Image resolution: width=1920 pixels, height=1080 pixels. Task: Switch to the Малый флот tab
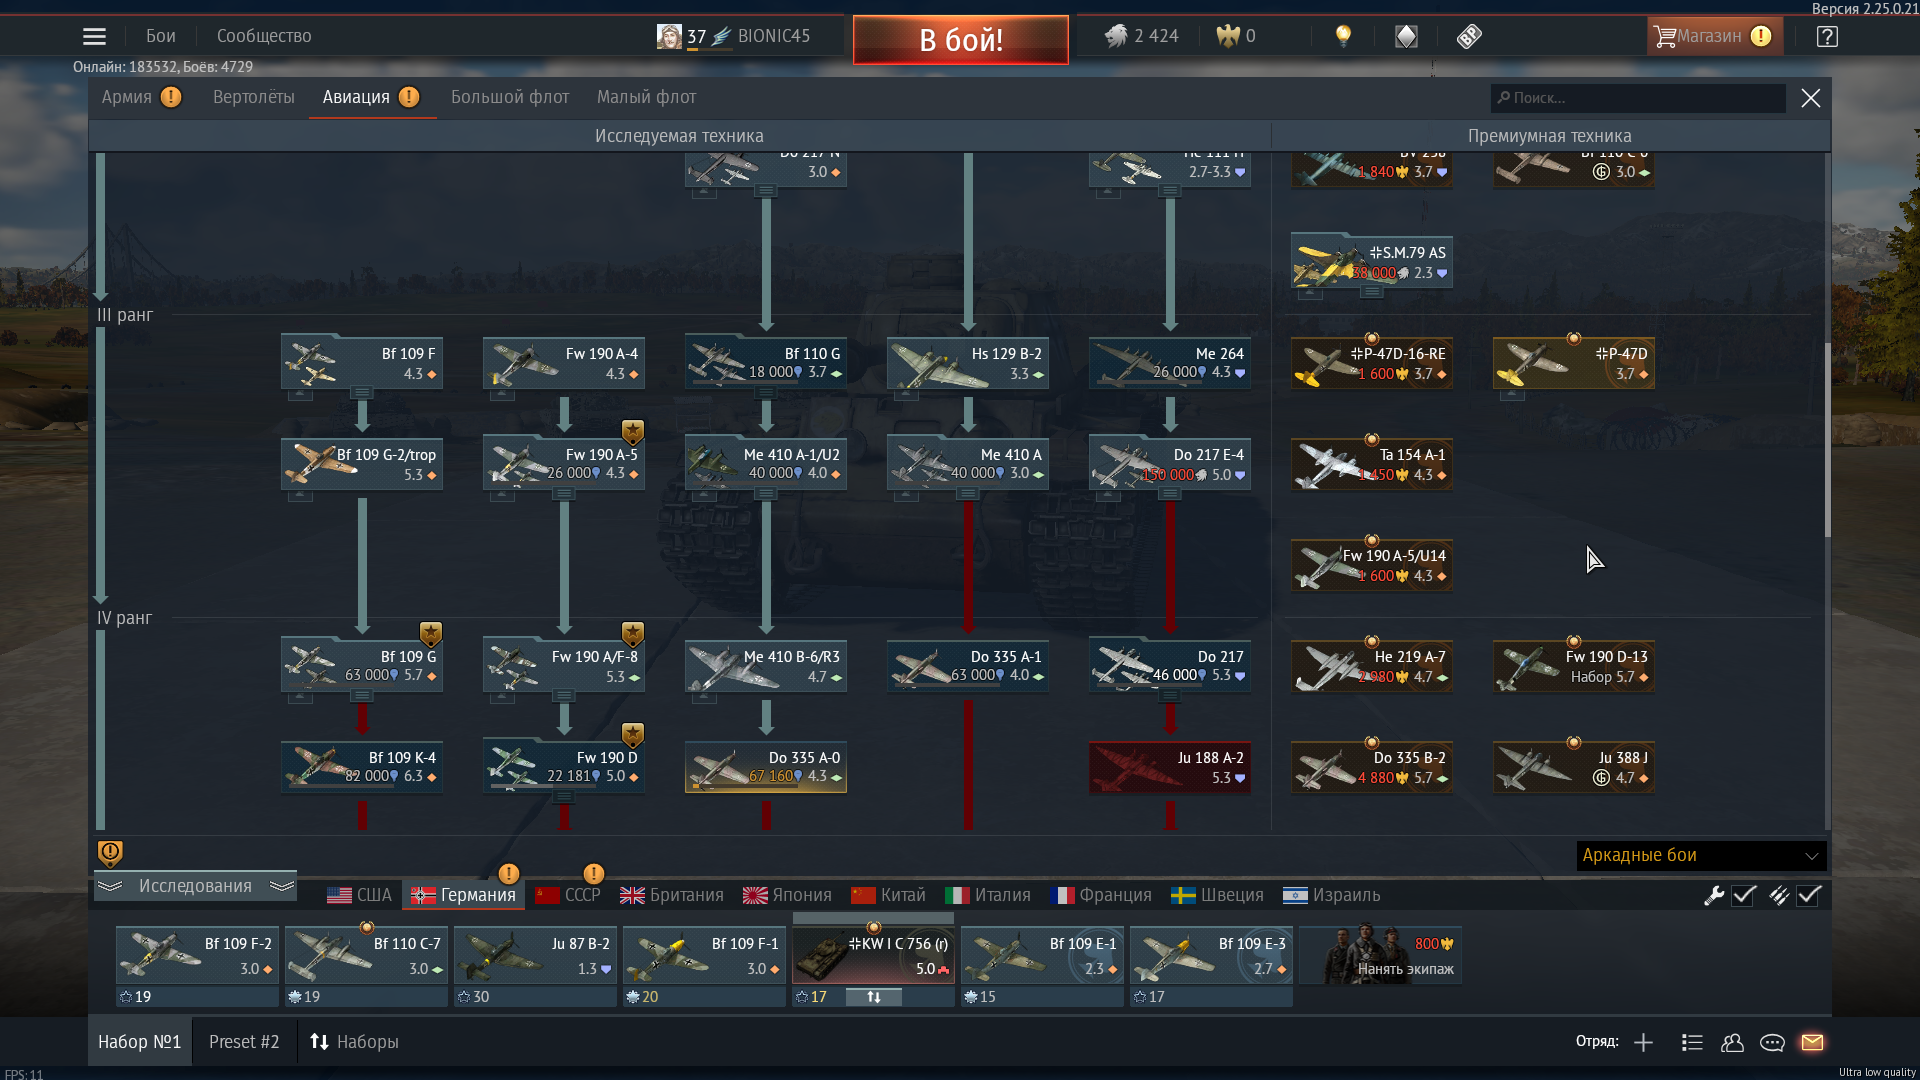pyautogui.click(x=646, y=97)
